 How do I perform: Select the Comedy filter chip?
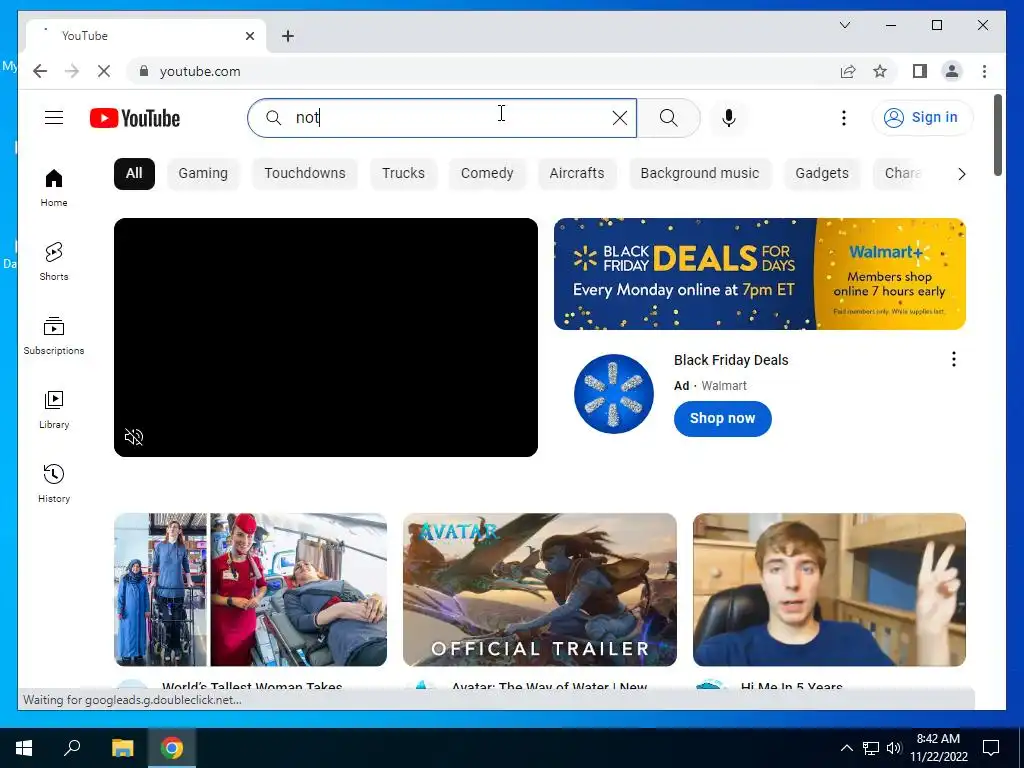pyautogui.click(x=487, y=174)
